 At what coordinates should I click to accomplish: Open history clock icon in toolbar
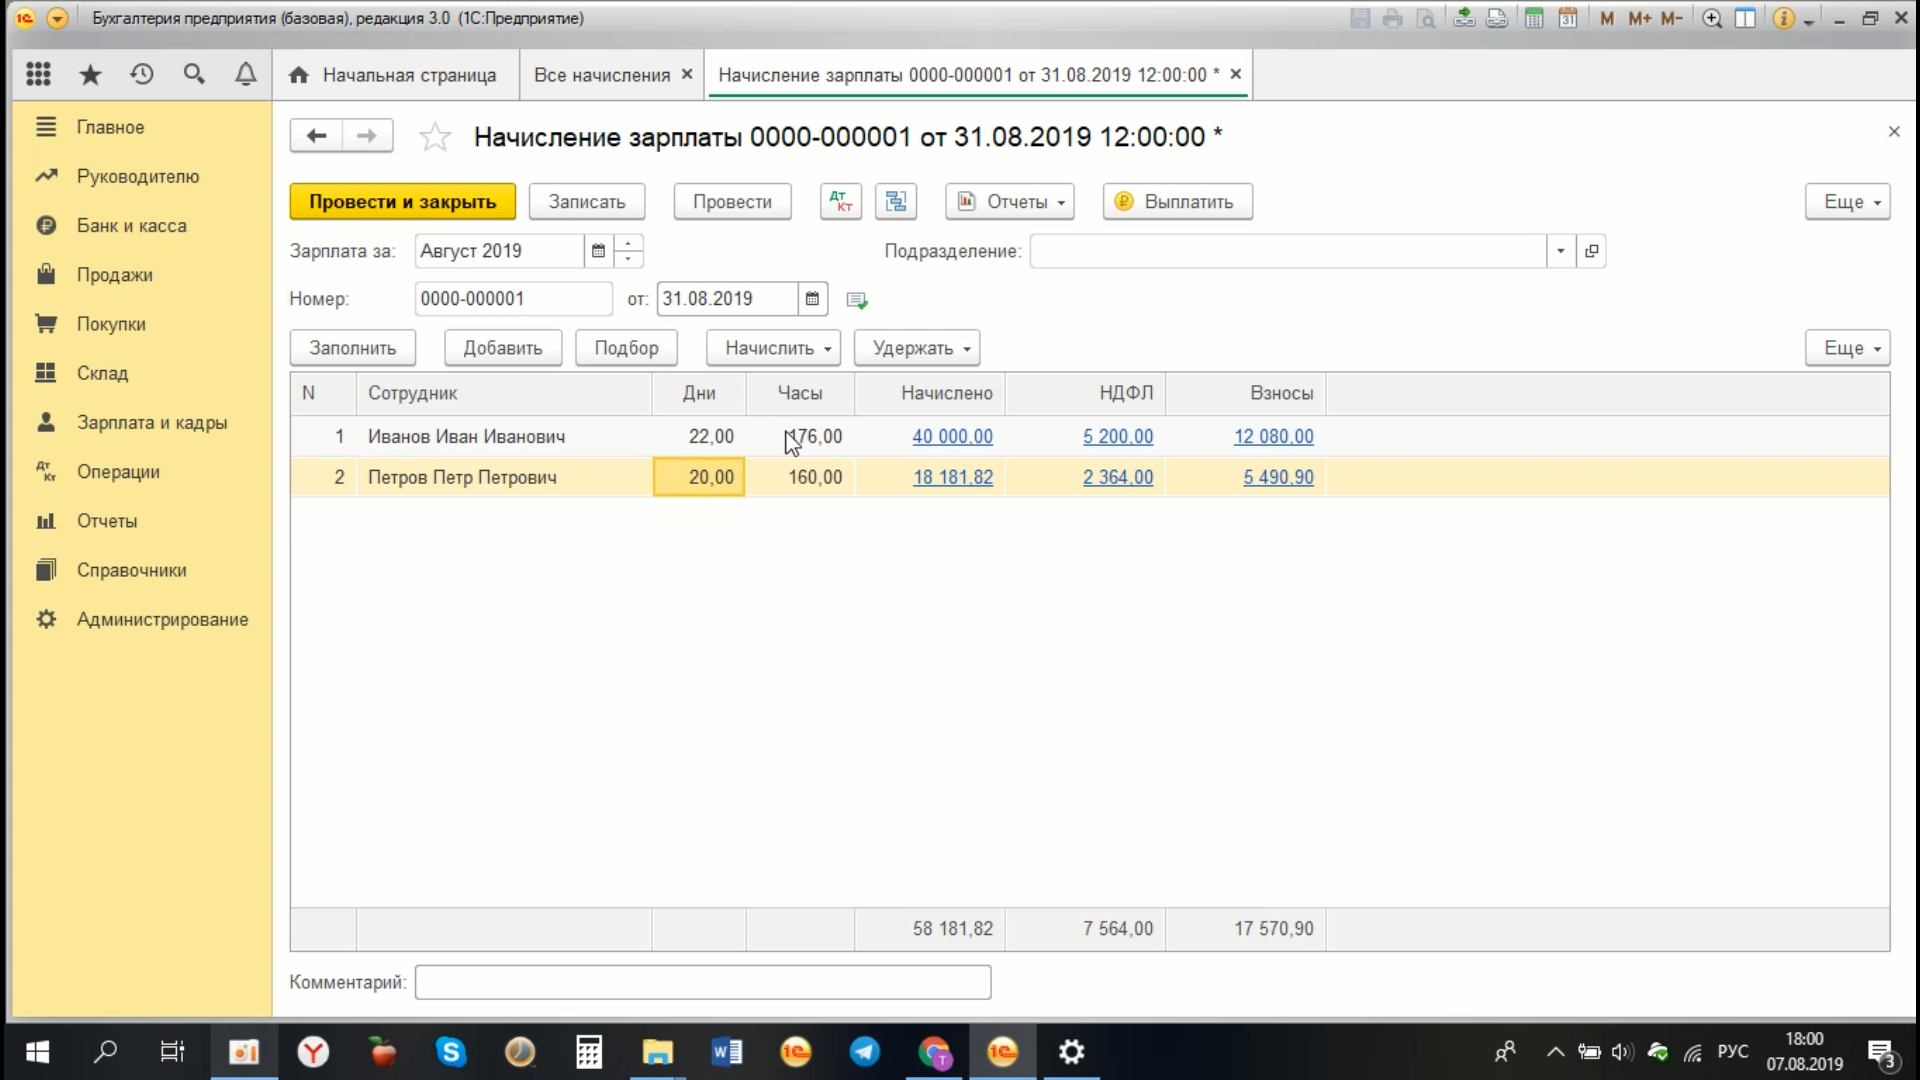[142, 74]
